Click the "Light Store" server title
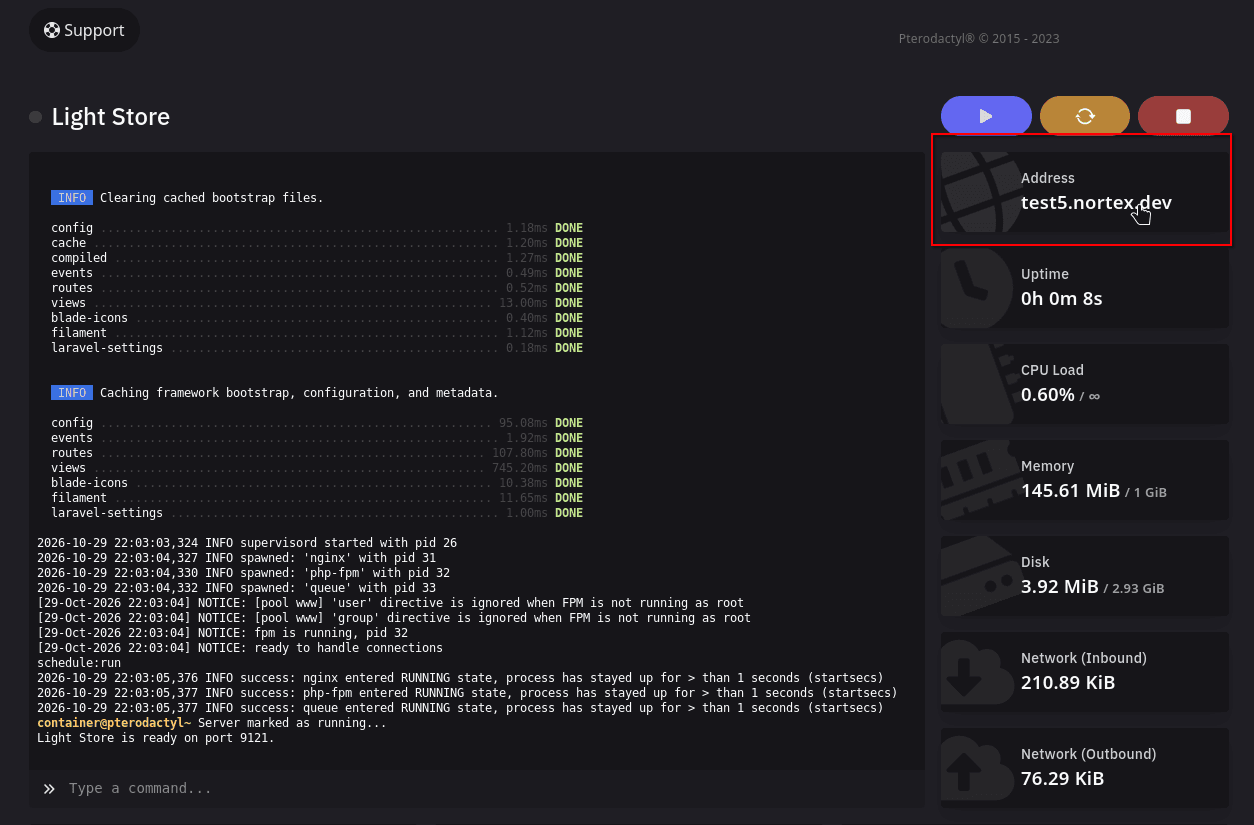 pos(111,117)
